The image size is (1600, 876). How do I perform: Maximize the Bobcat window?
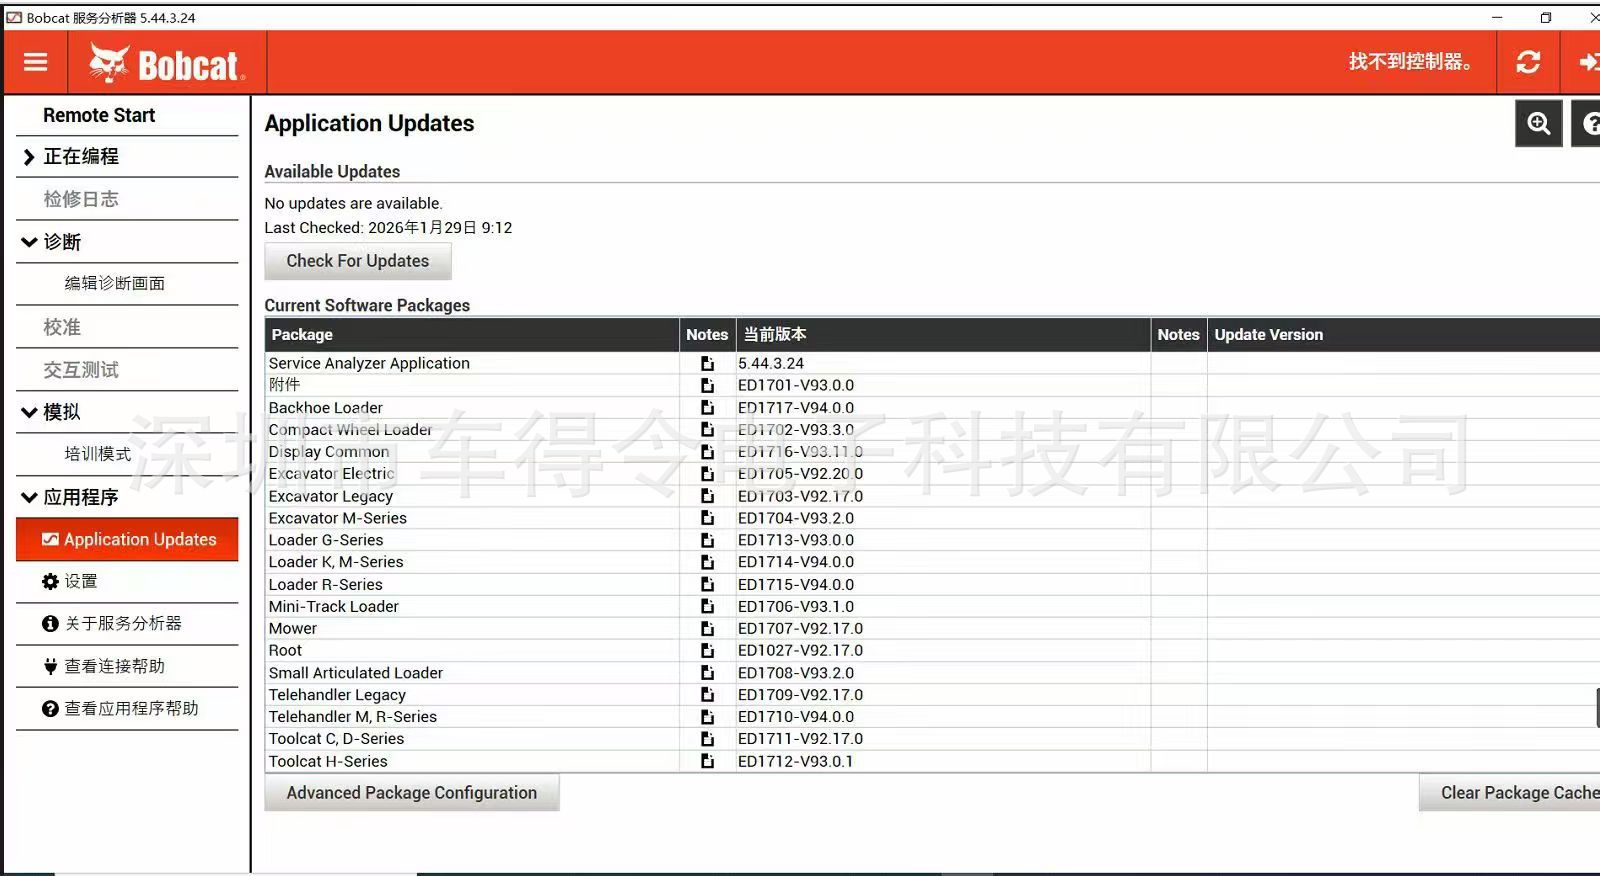tap(1546, 17)
